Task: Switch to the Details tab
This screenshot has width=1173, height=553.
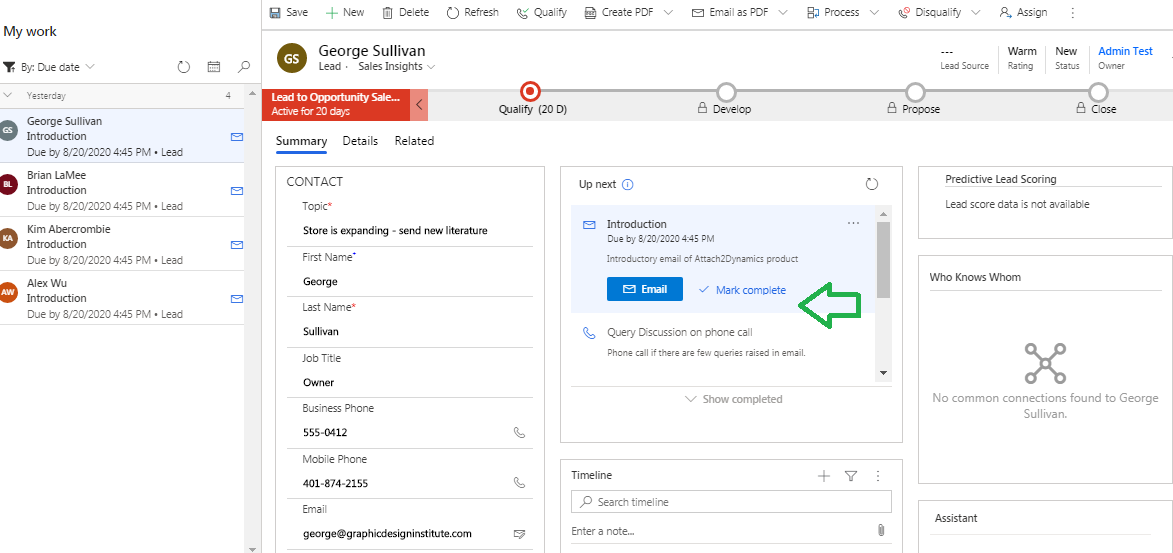Action: pos(361,141)
